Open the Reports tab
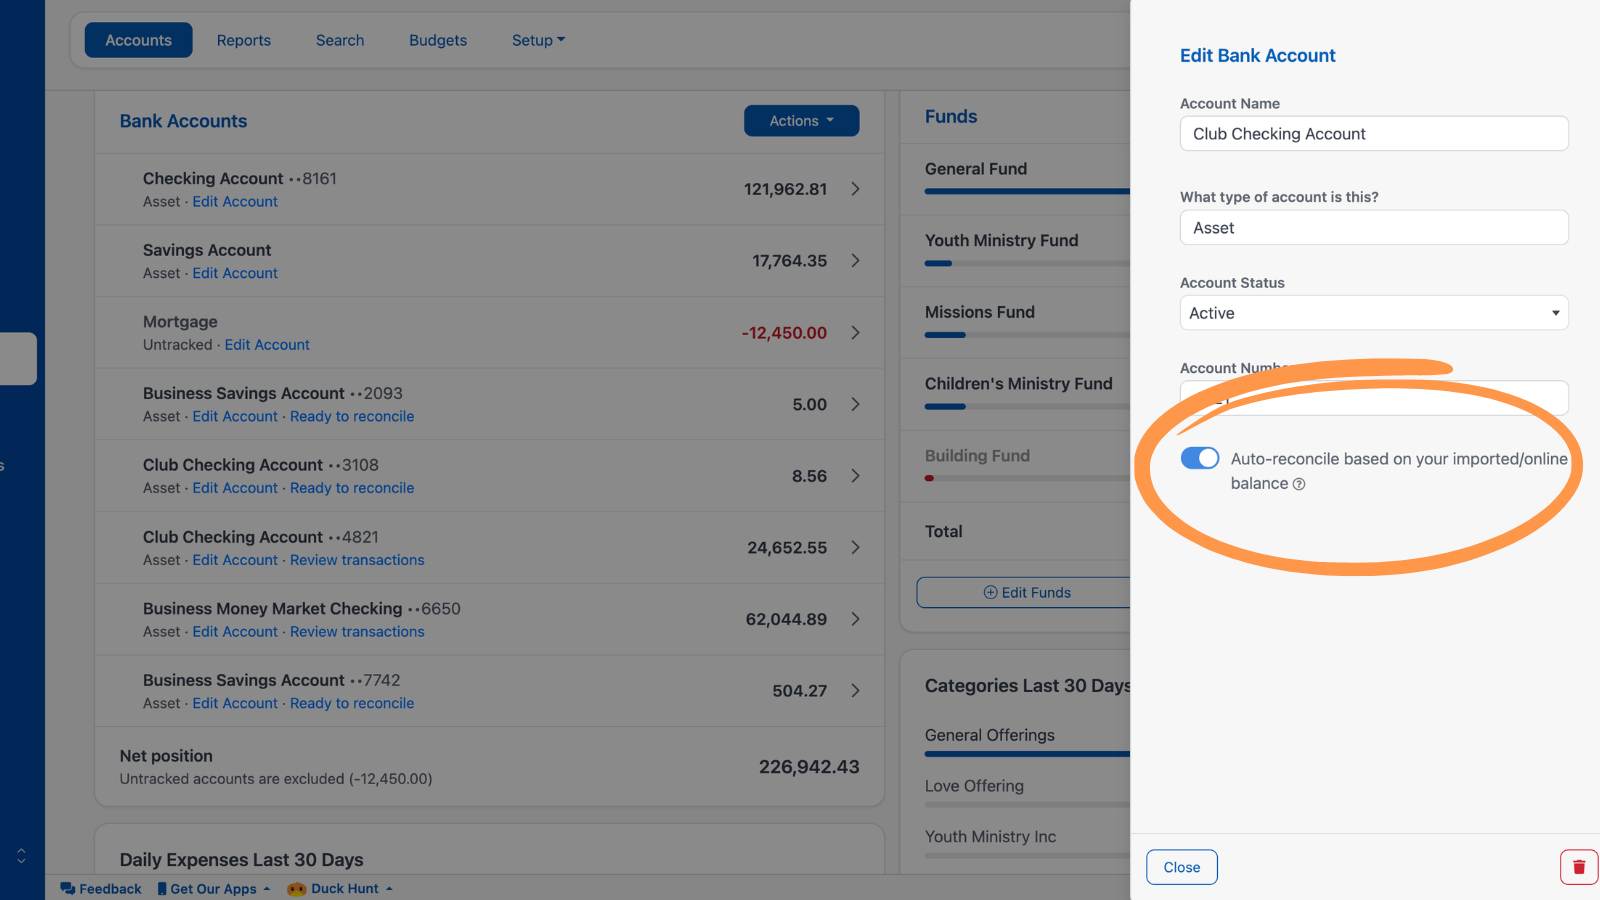The image size is (1600, 900). point(244,40)
